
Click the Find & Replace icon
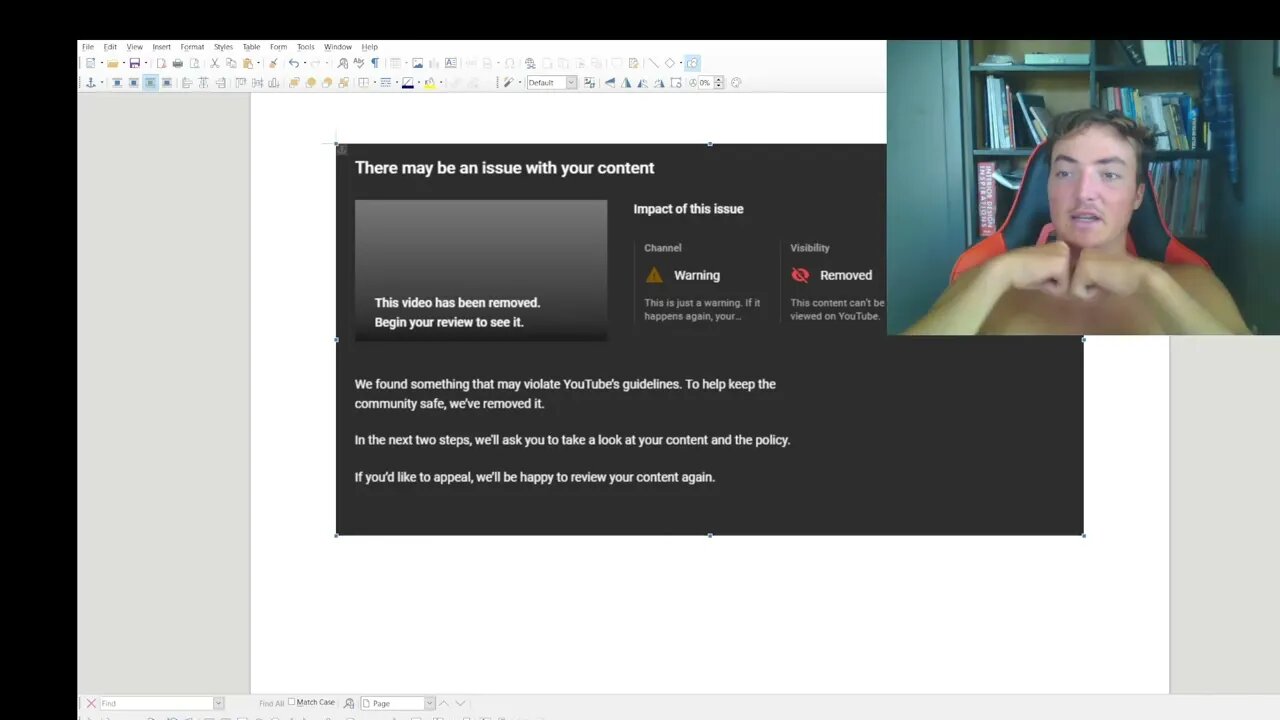[342, 63]
